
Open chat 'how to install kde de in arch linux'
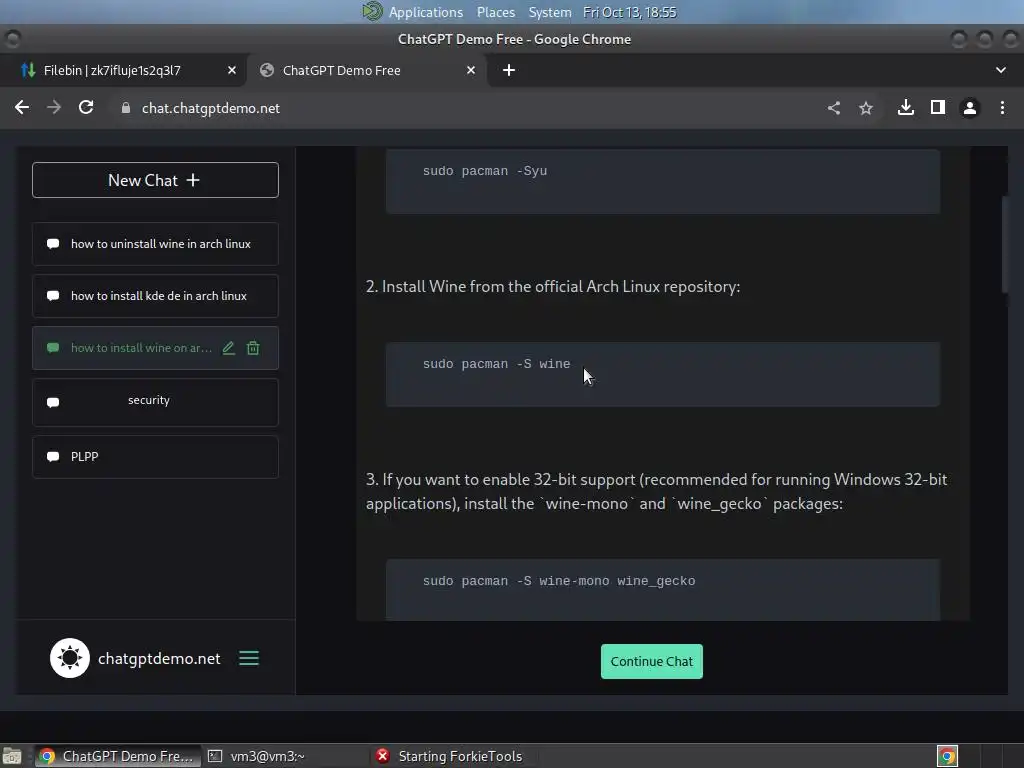(155, 296)
